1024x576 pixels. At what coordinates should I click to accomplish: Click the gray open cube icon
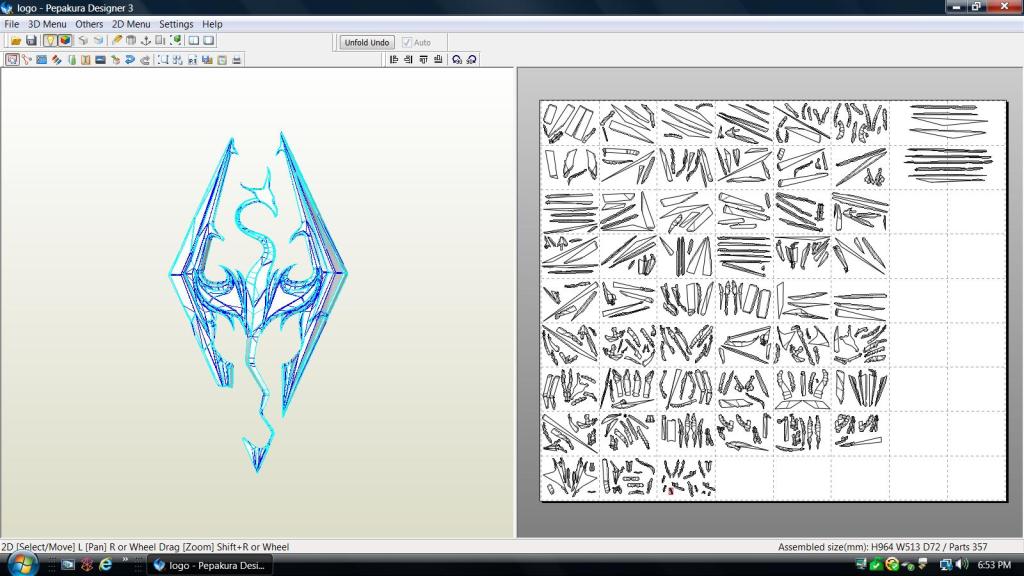[83, 40]
